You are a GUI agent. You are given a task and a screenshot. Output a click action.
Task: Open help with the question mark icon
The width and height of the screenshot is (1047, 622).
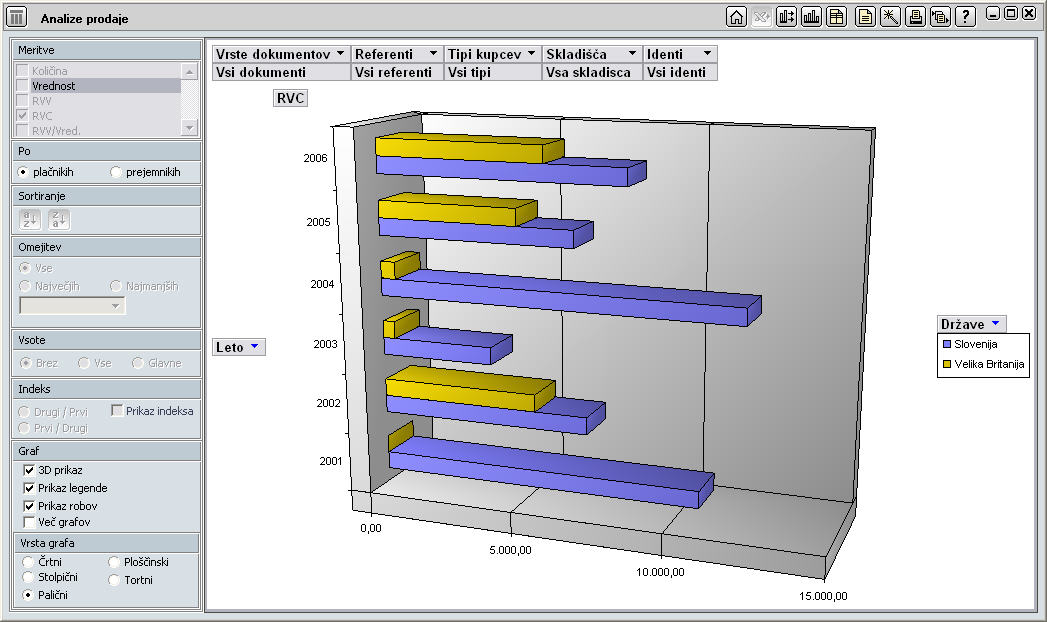965,17
